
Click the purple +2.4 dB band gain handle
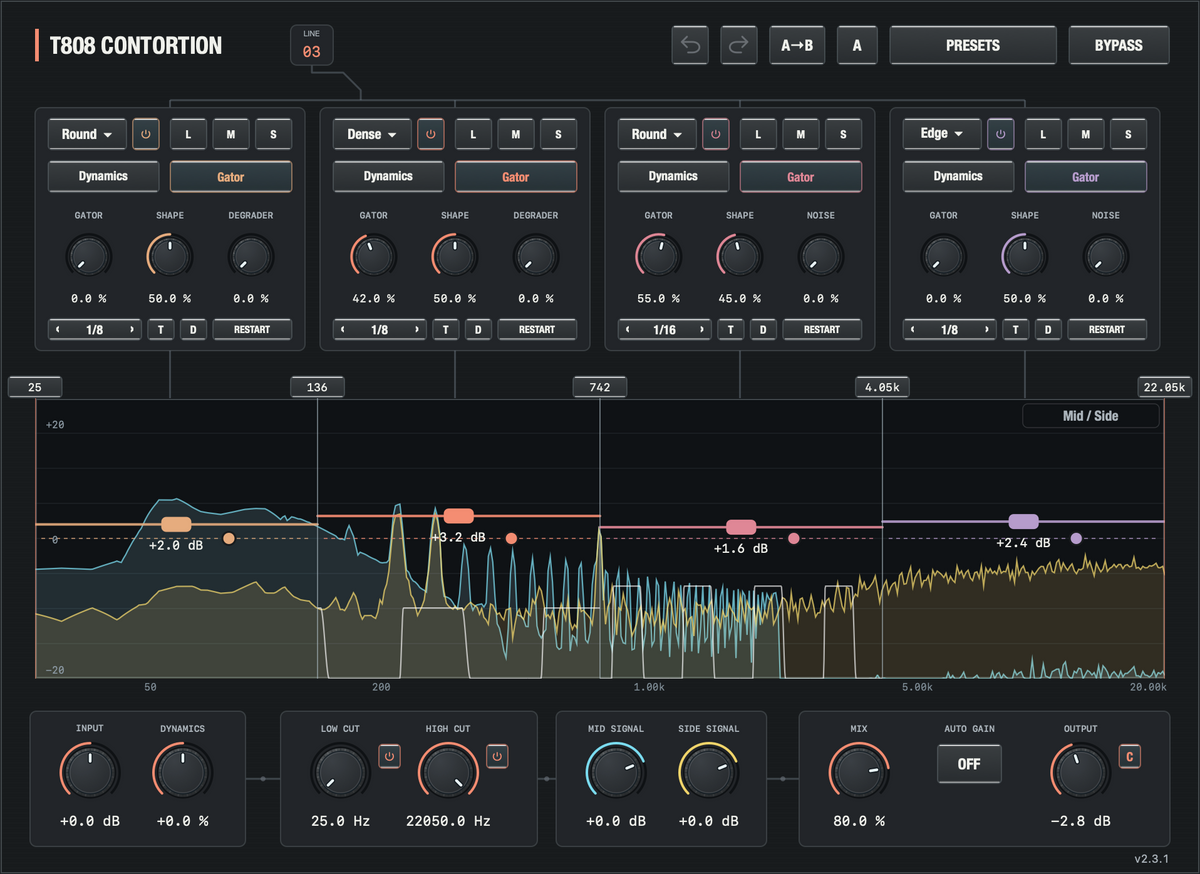point(1024,521)
